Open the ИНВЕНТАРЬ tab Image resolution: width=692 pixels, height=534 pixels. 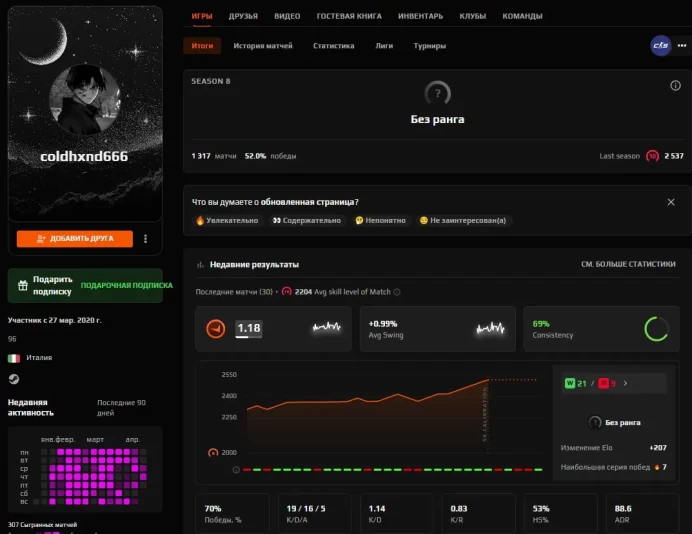pyautogui.click(x=420, y=16)
